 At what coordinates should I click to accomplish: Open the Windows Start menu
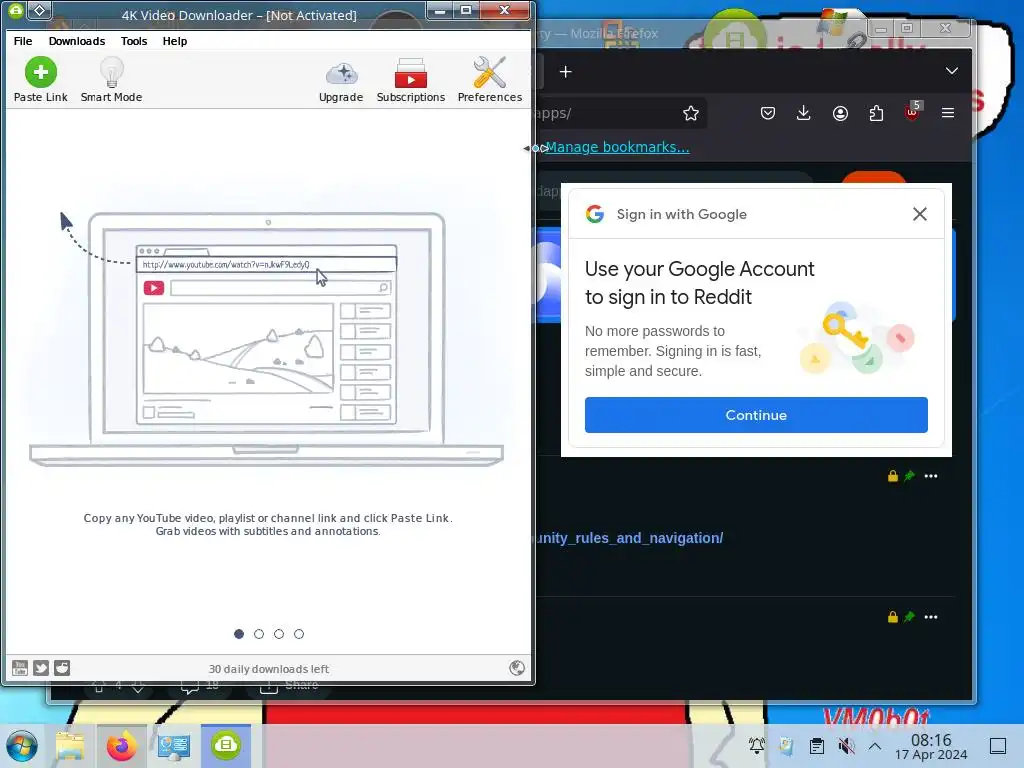coord(22,746)
